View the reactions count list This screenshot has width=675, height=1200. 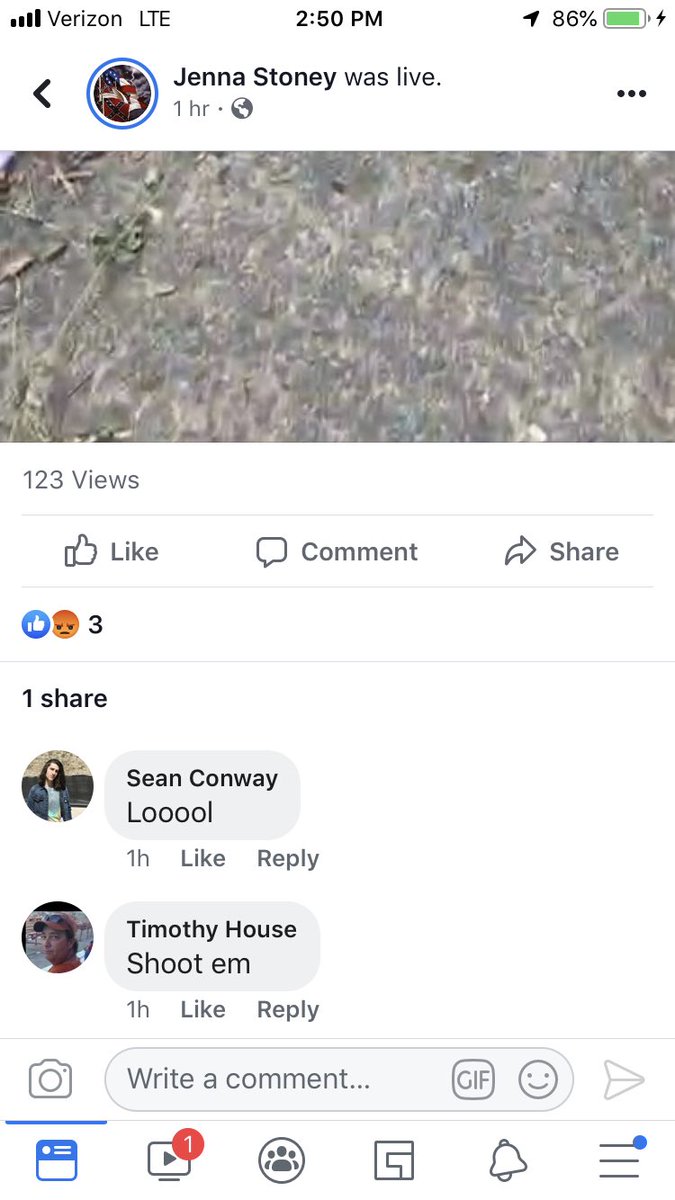tap(62, 625)
